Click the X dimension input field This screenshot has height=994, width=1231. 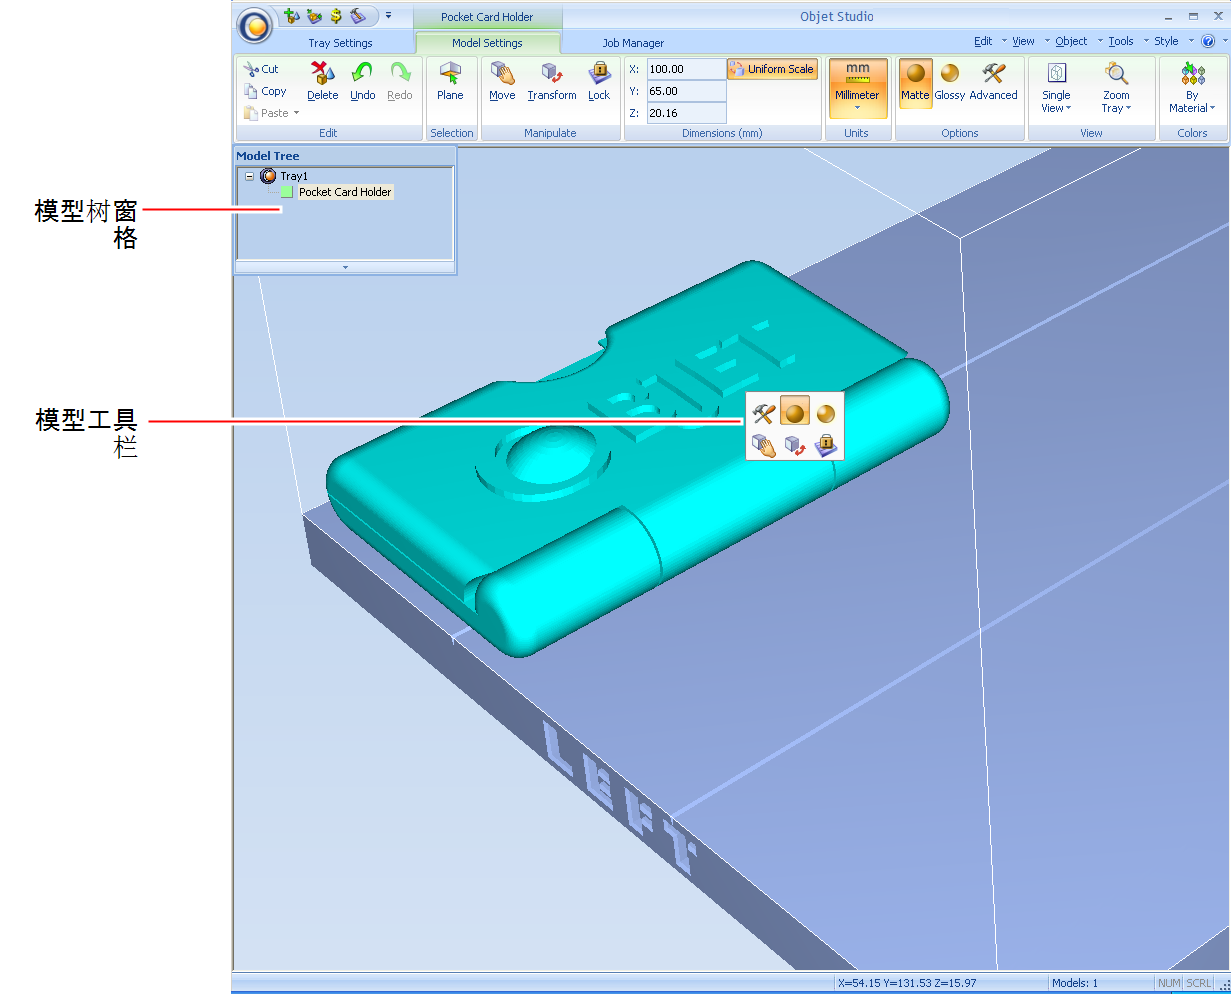[685, 69]
